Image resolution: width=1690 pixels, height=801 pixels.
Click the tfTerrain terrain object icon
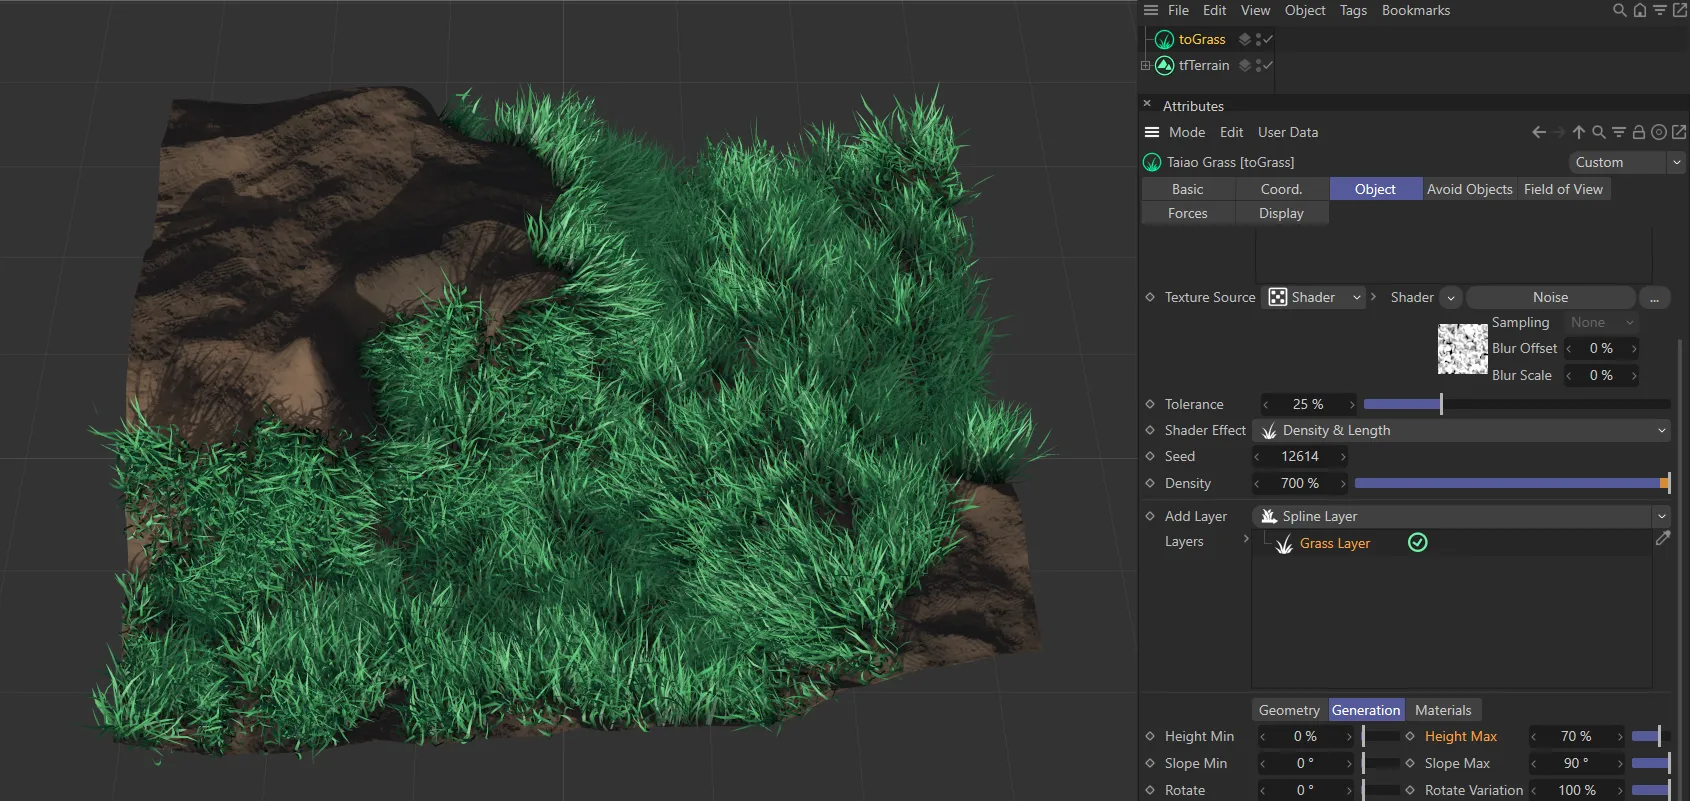(x=1164, y=66)
